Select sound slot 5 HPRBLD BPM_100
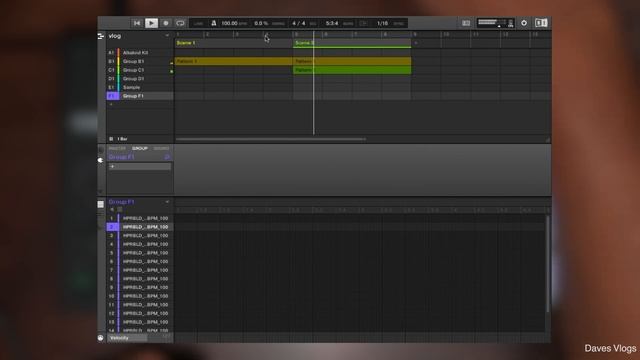This screenshot has width=640, height=360. tap(140, 253)
